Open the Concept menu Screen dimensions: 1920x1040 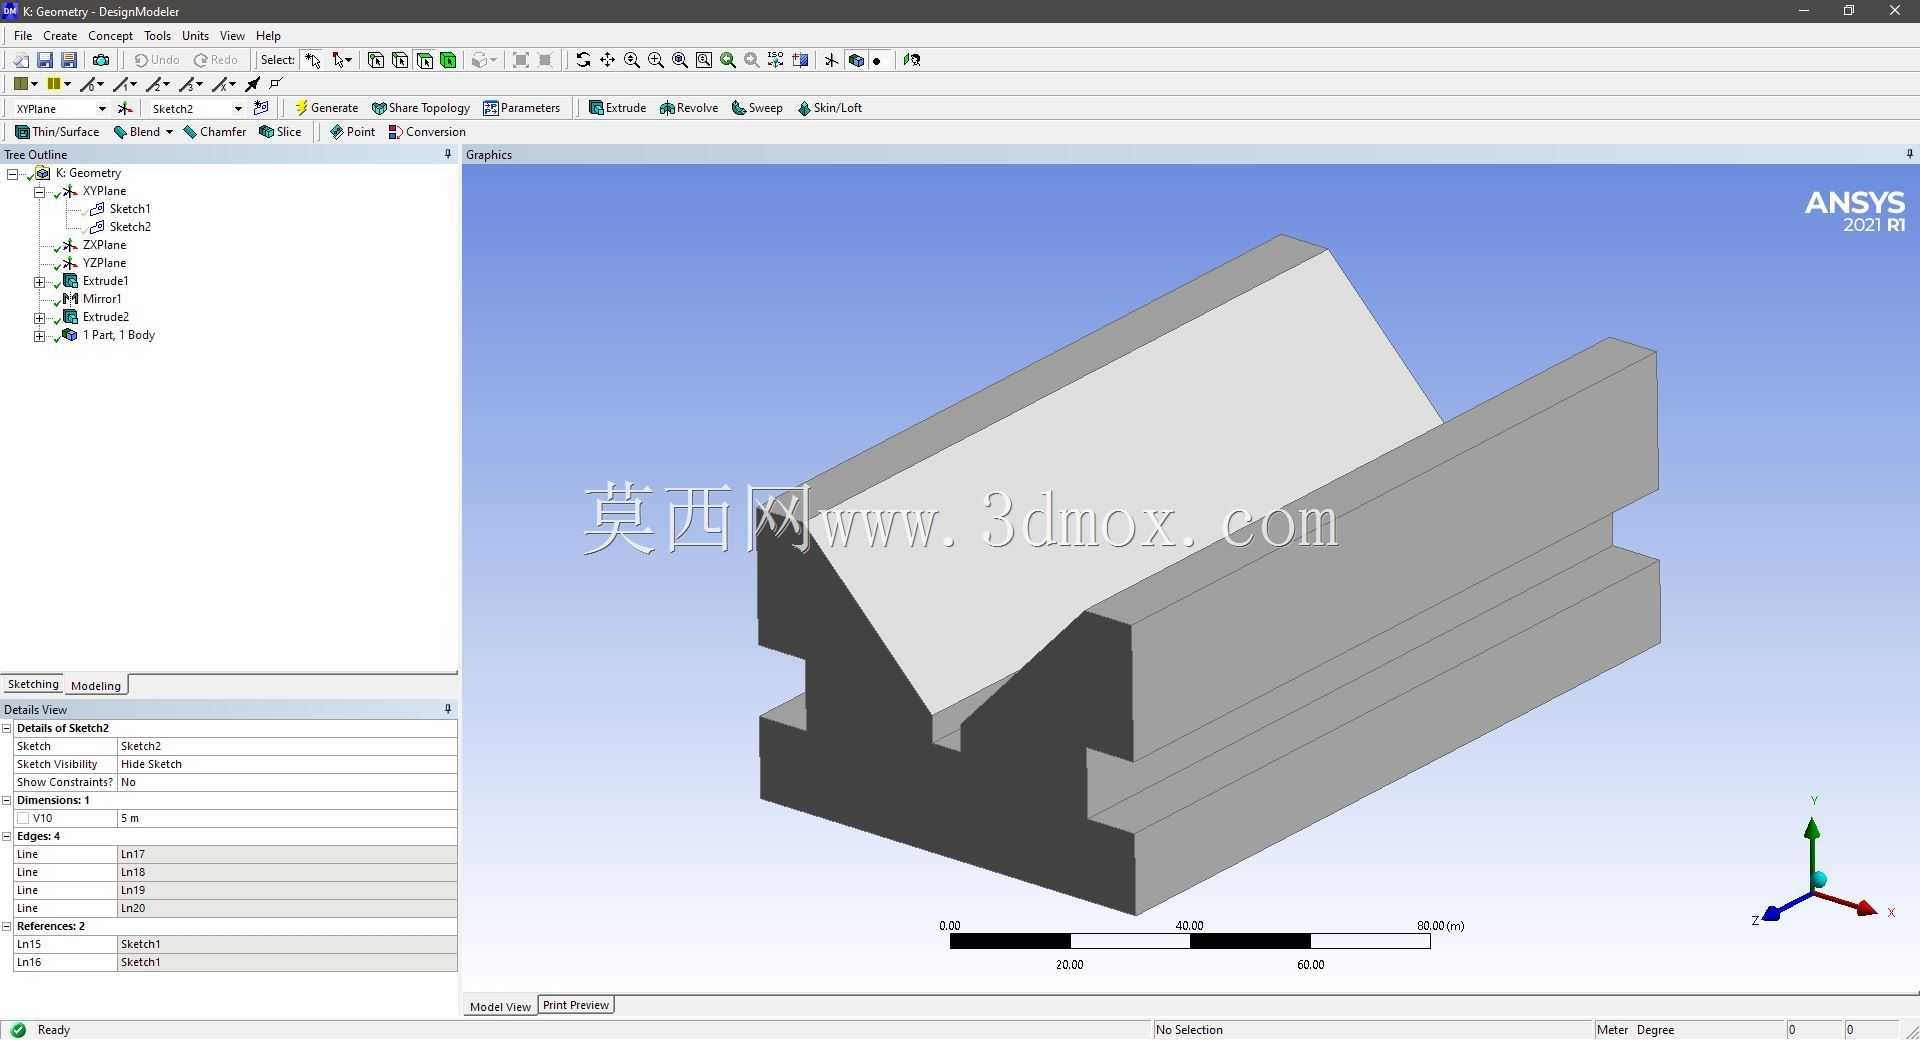110,35
